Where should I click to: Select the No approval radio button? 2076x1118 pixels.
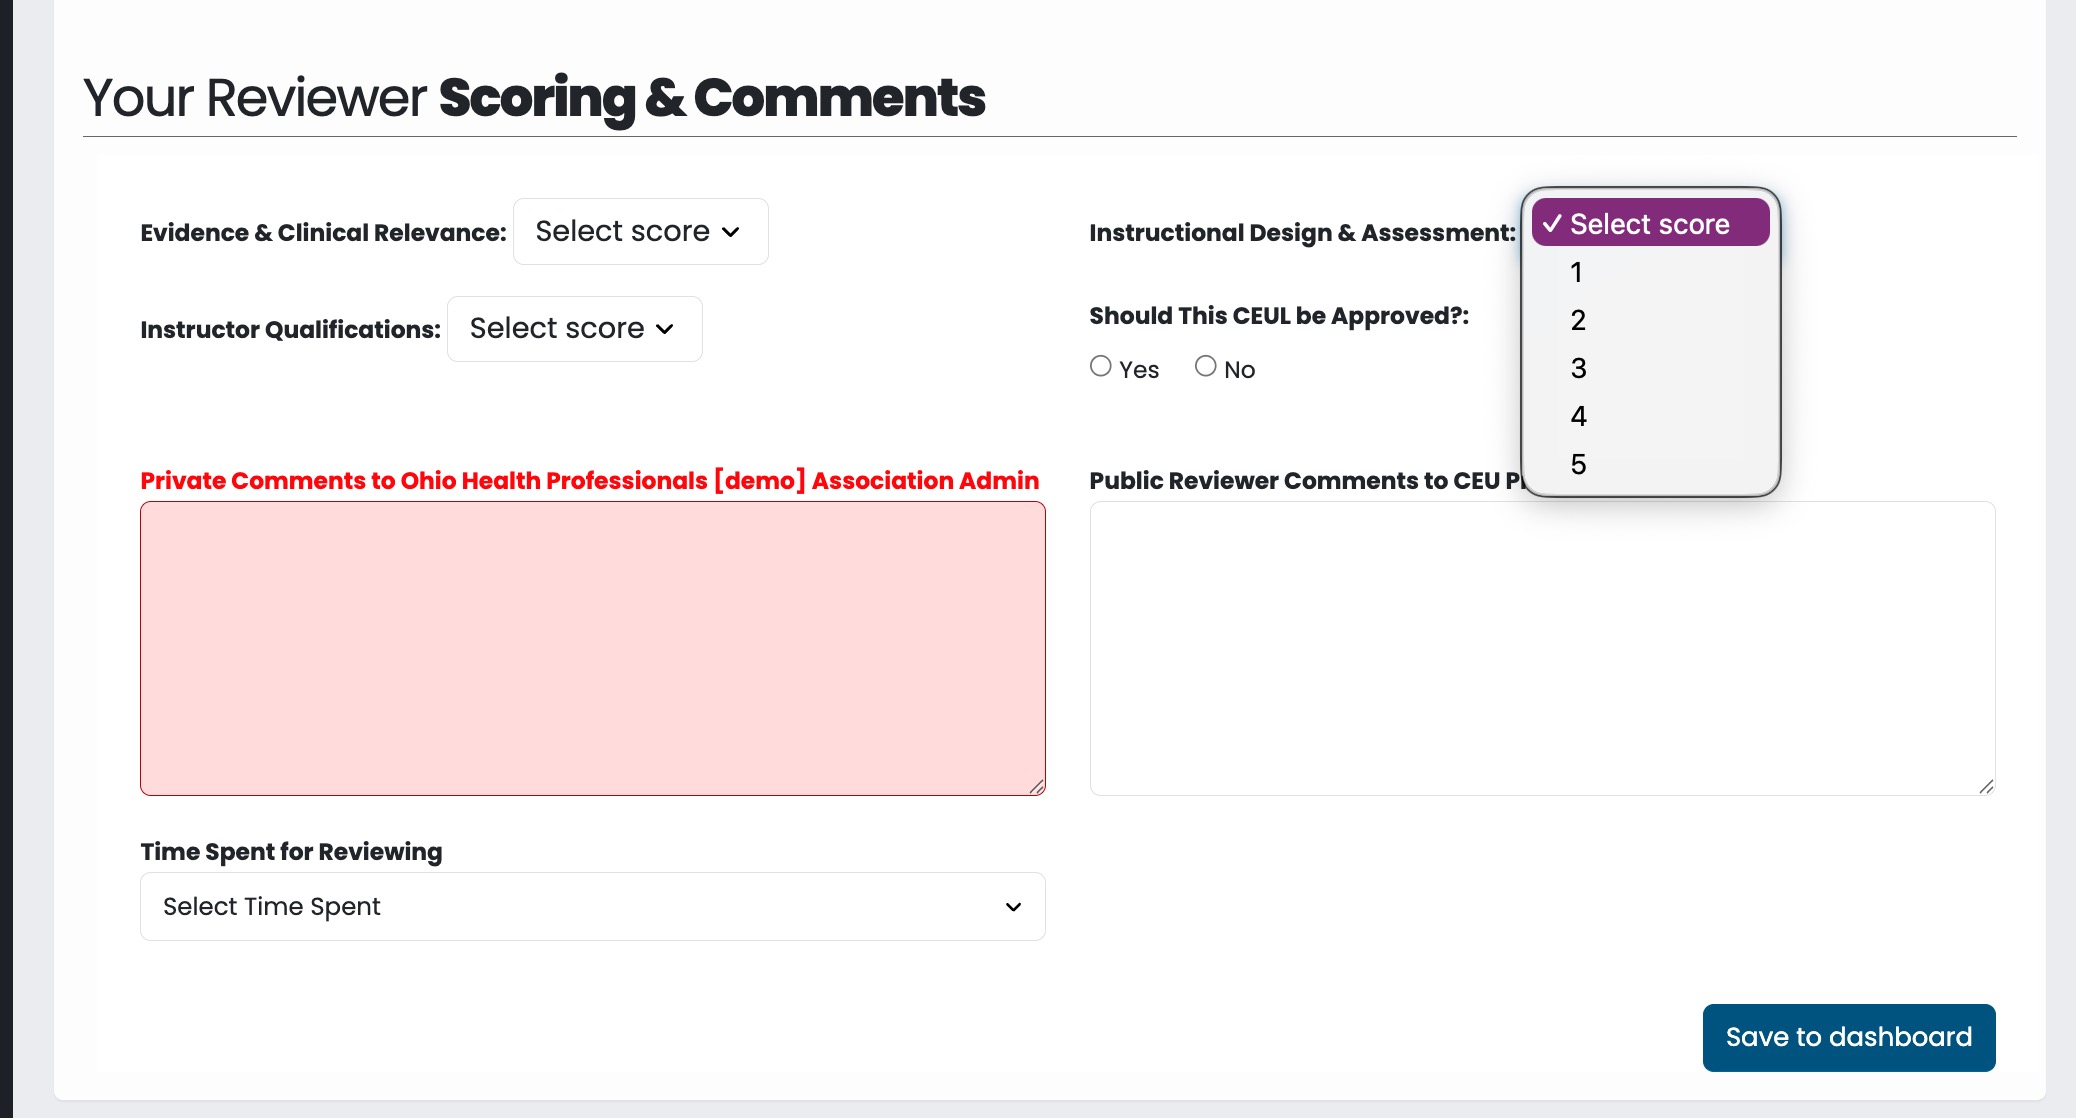coord(1206,367)
